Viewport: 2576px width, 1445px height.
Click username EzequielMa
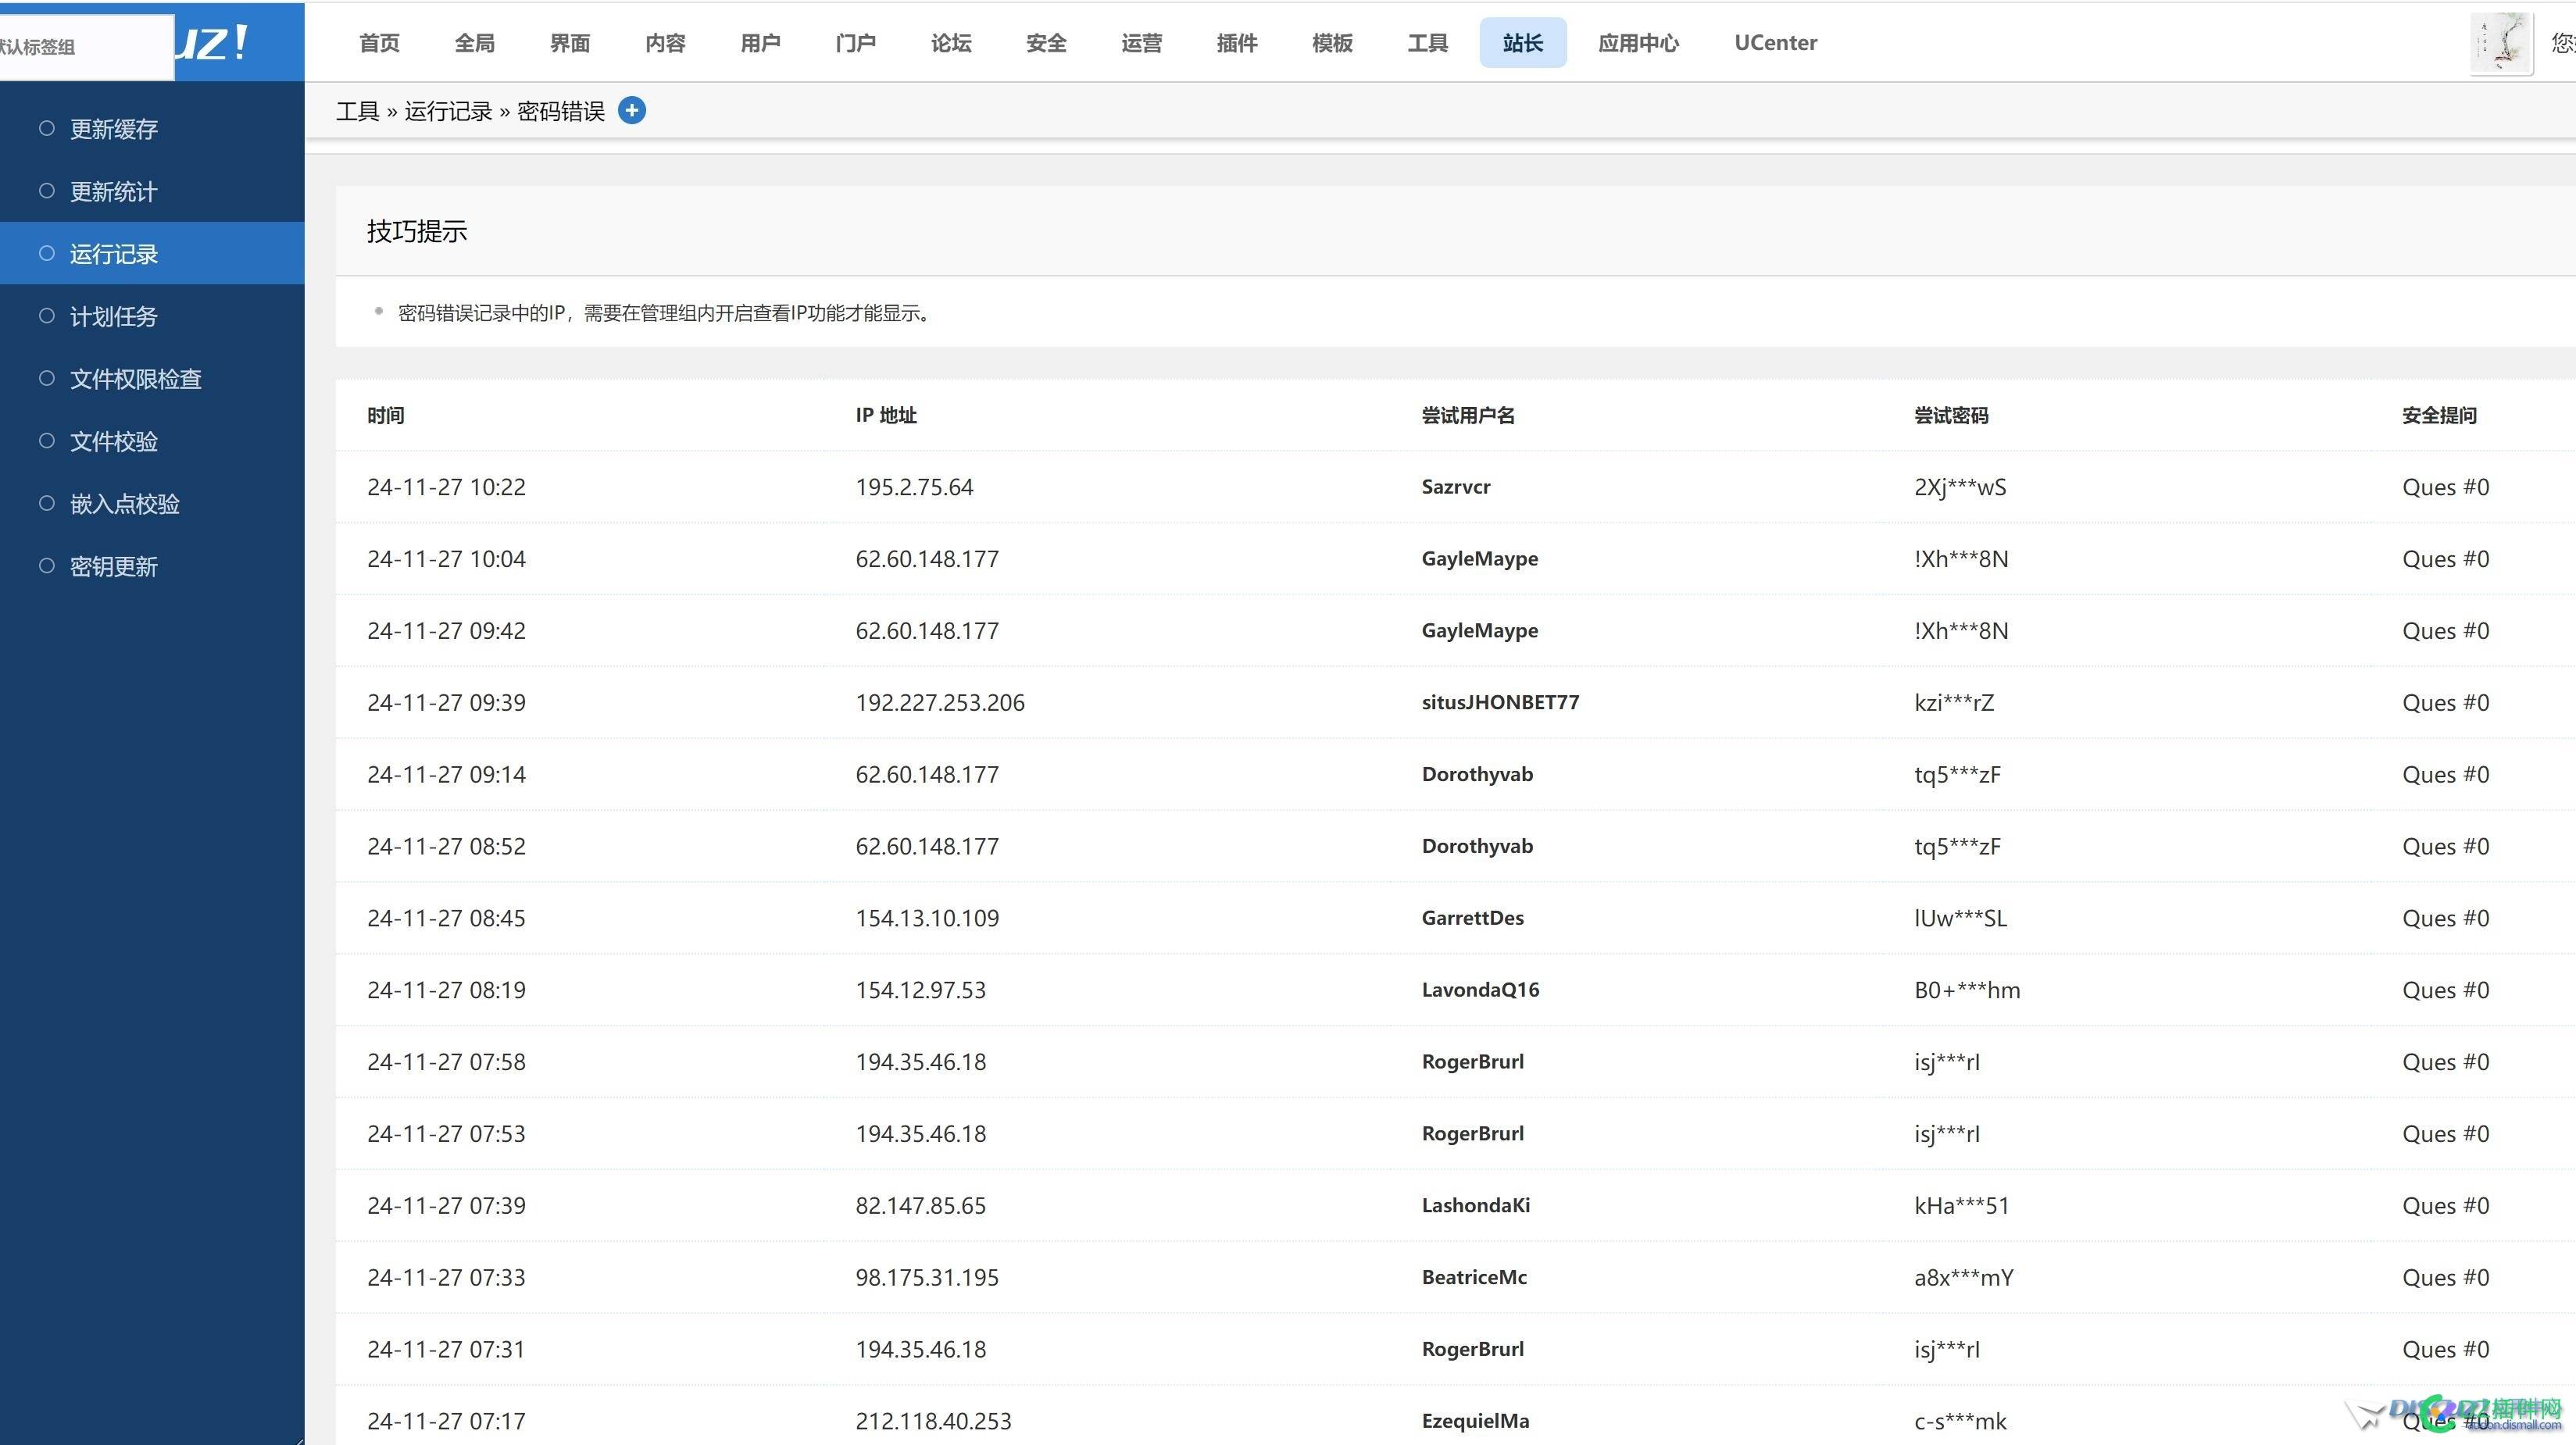1475,1421
